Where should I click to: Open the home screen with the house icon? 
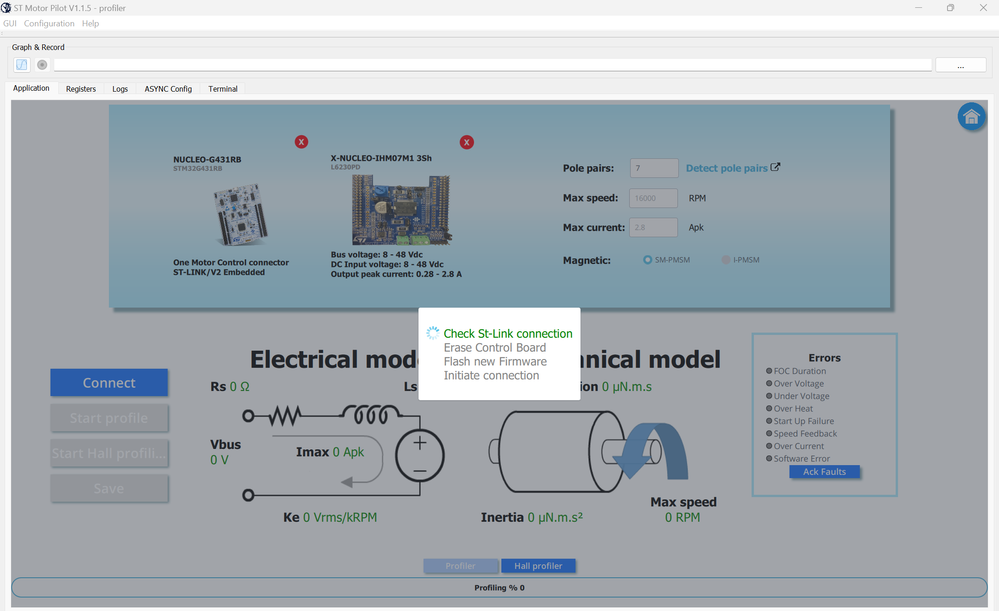(971, 117)
